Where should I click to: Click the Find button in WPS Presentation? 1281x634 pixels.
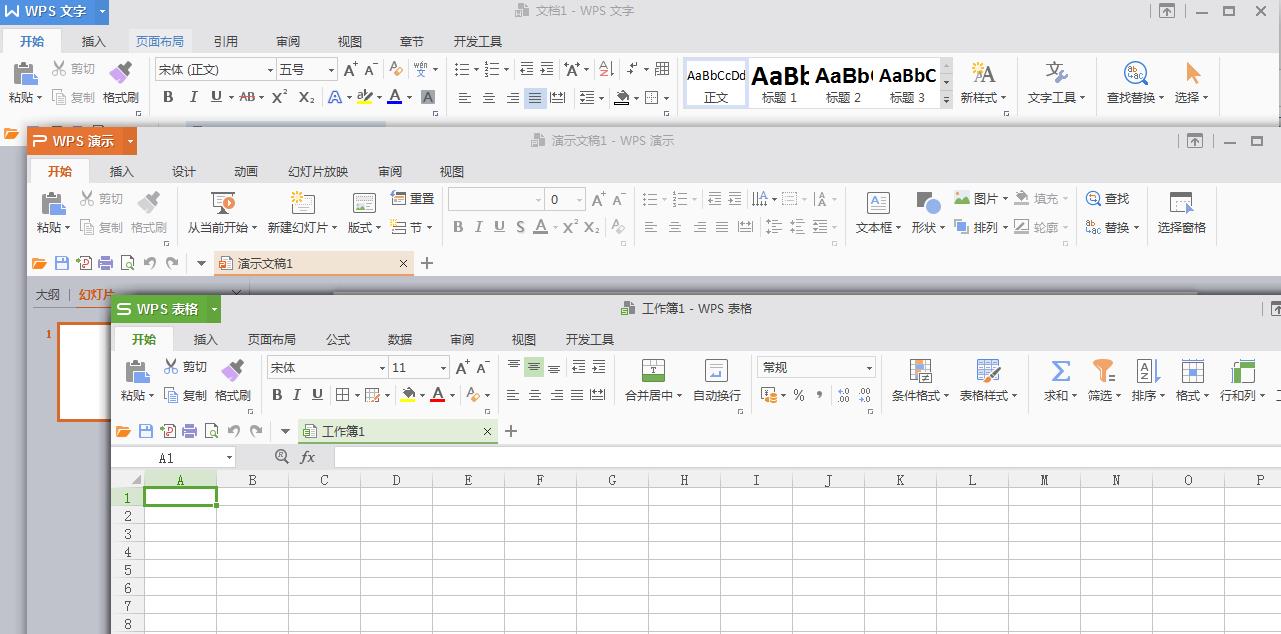coord(1107,199)
